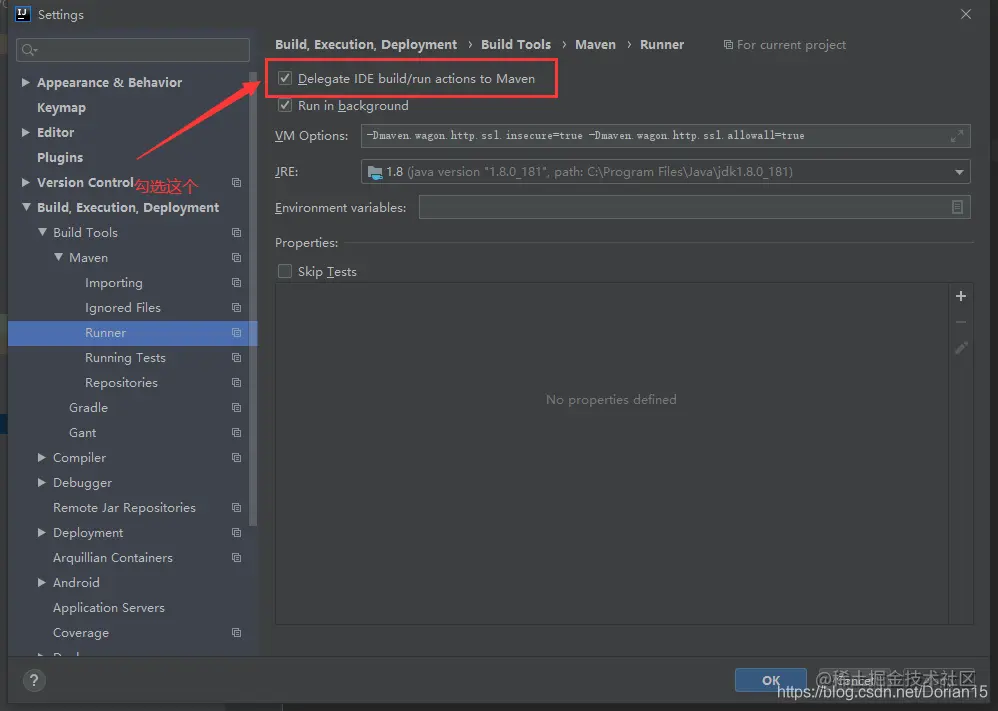Click the settings search box
The image size is (998, 711).
click(x=132, y=50)
